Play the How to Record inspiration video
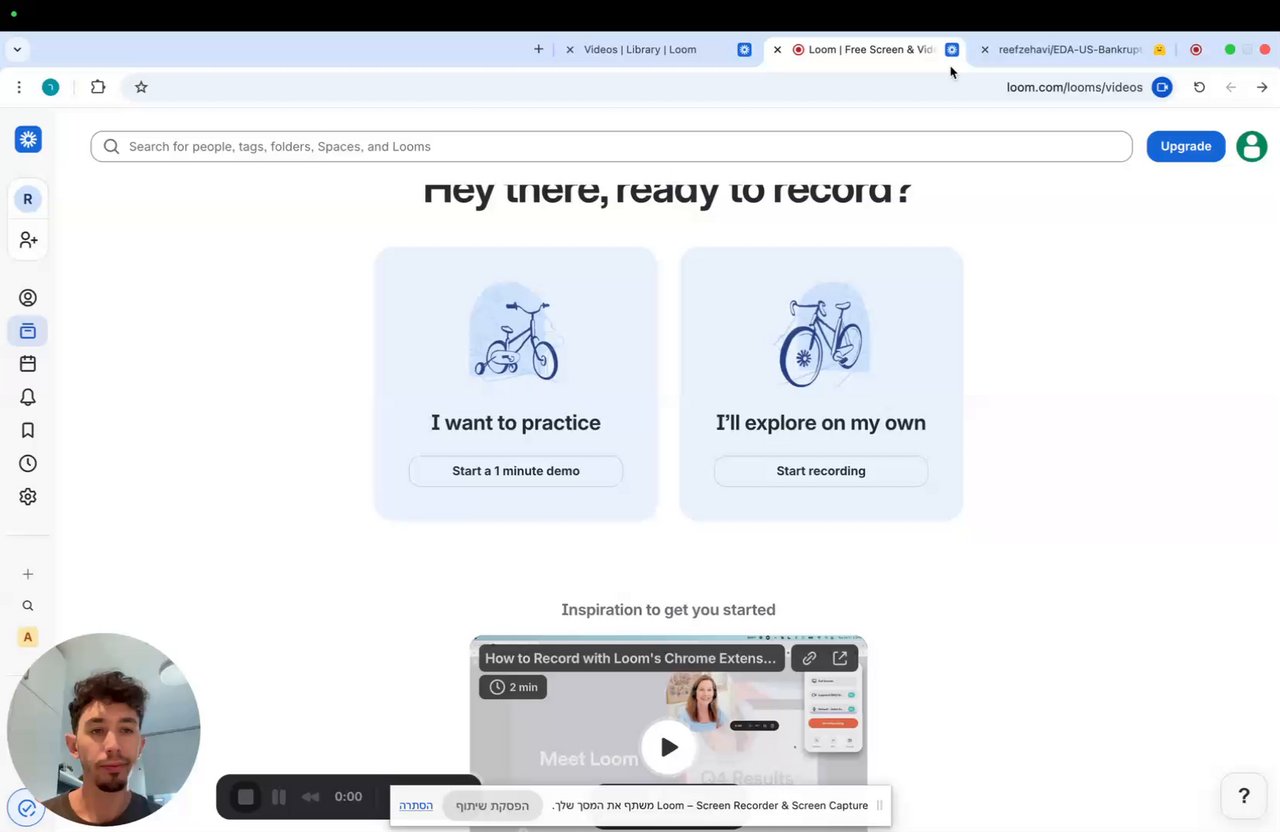The height and width of the screenshot is (832, 1280). click(x=669, y=747)
